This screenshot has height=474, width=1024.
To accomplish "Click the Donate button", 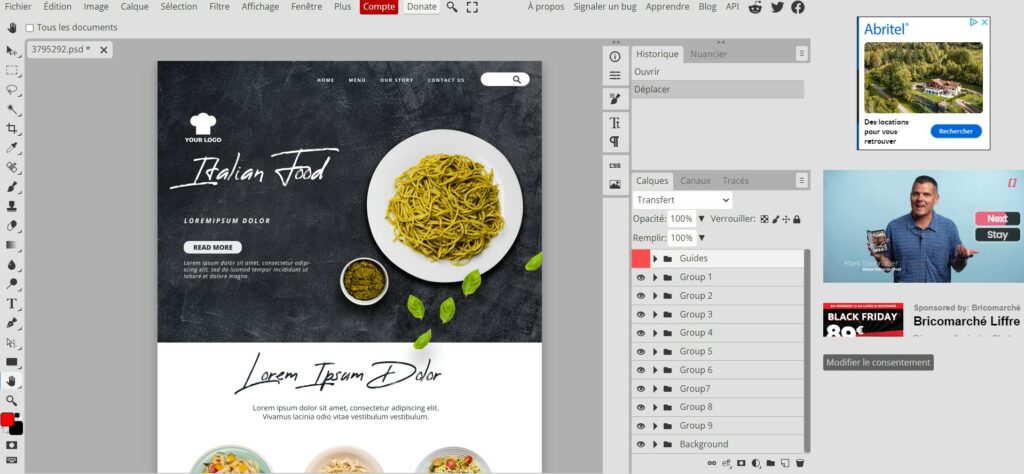I will click(421, 7).
